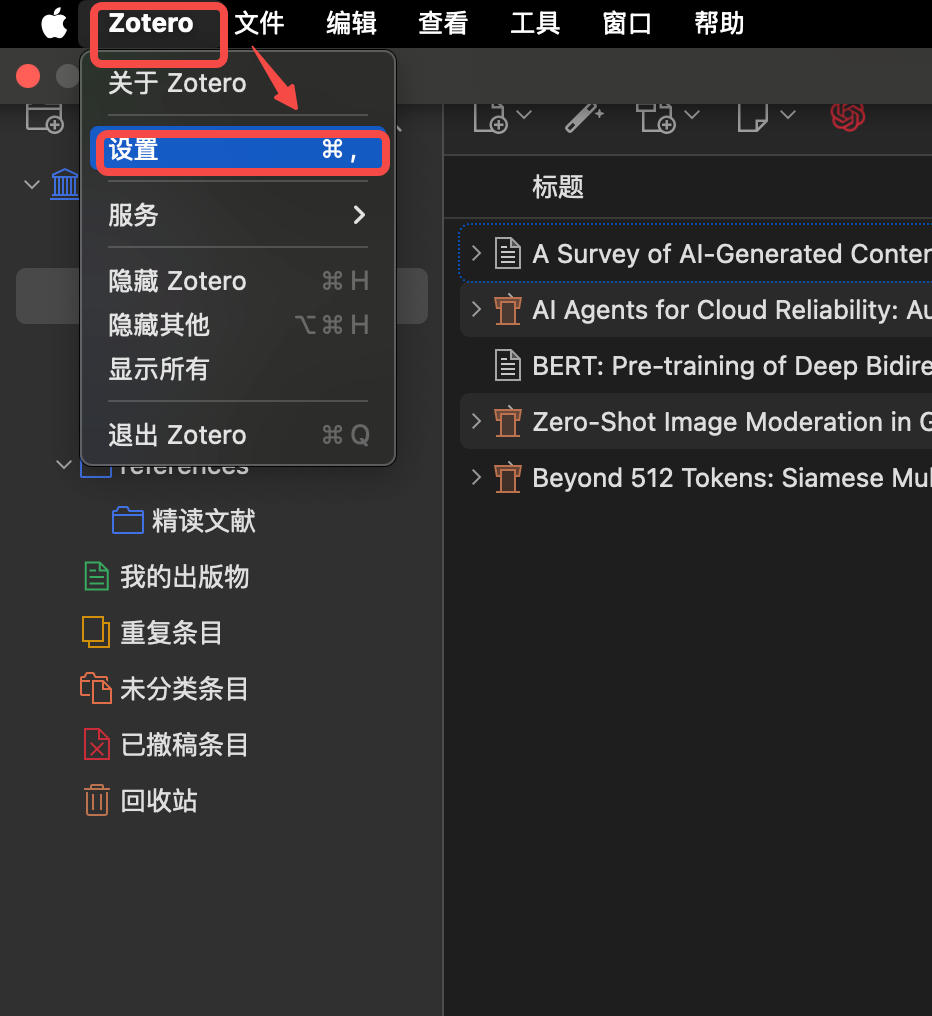932x1016 pixels.
Task: Expand Zero-Shot Image Moderation item
Action: 476,421
